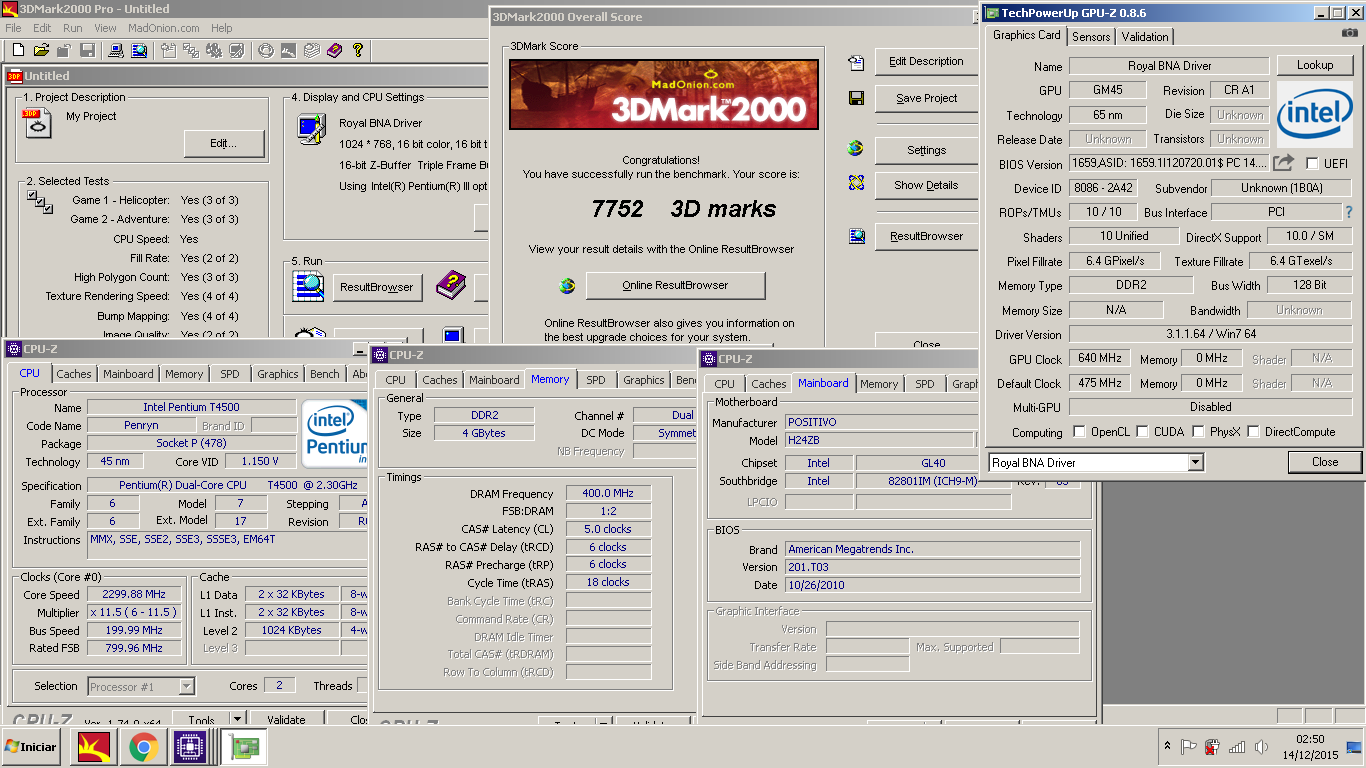Open the Run menu

click(x=73, y=28)
